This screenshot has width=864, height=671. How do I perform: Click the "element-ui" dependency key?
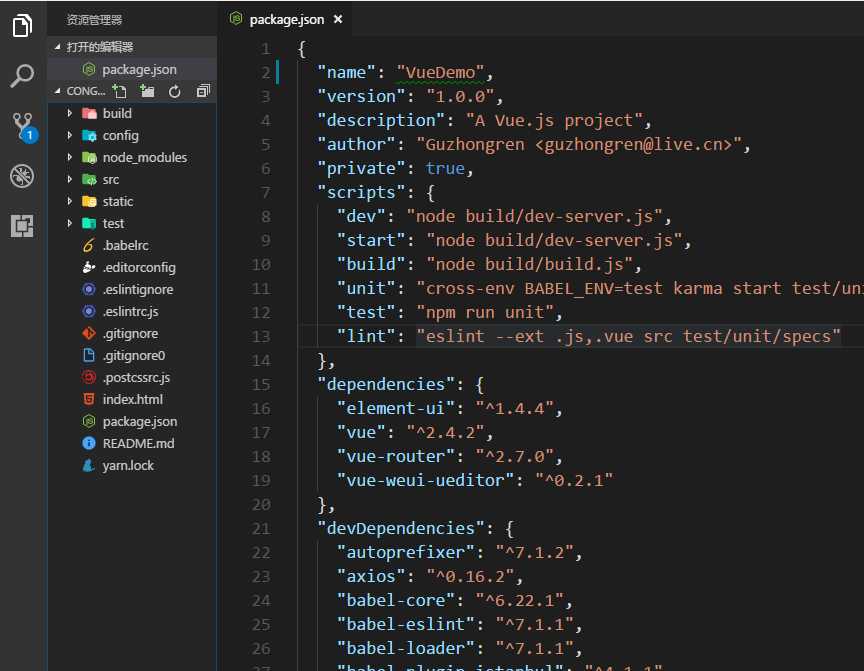coord(396,408)
